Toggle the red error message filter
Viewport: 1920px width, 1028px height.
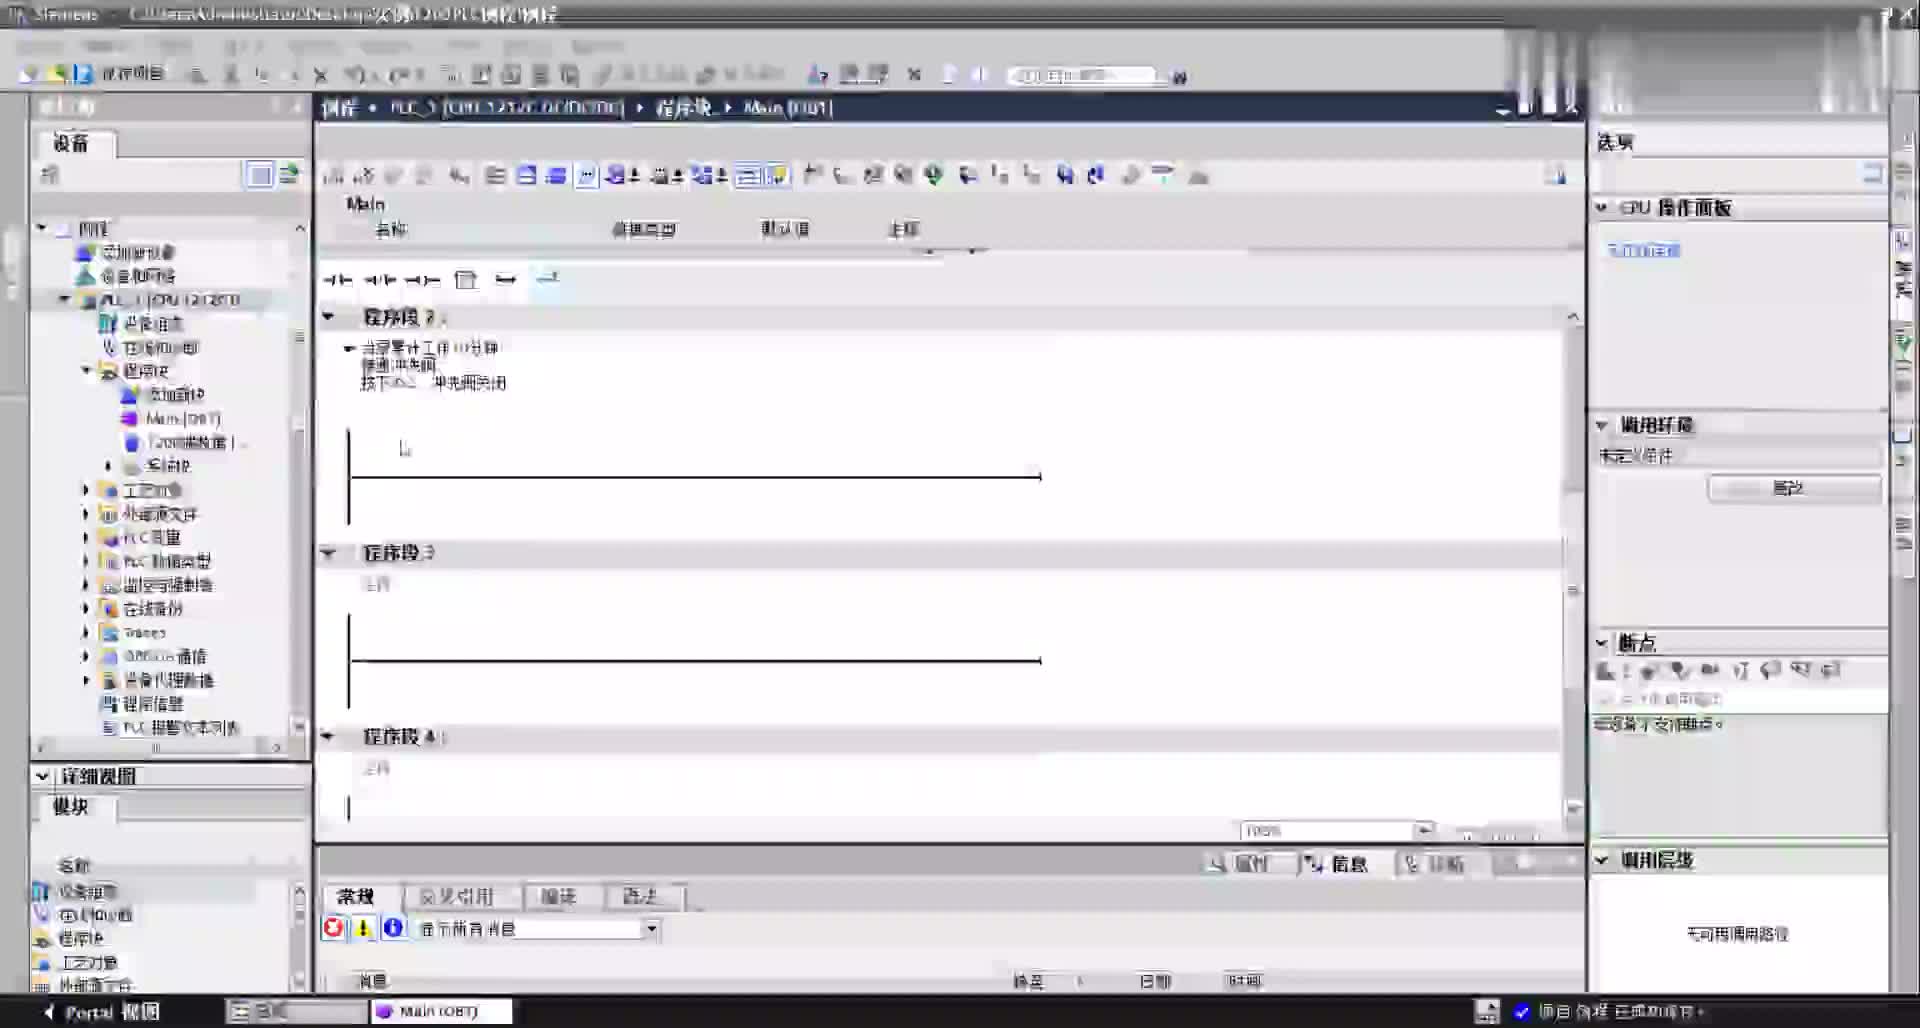(334, 929)
